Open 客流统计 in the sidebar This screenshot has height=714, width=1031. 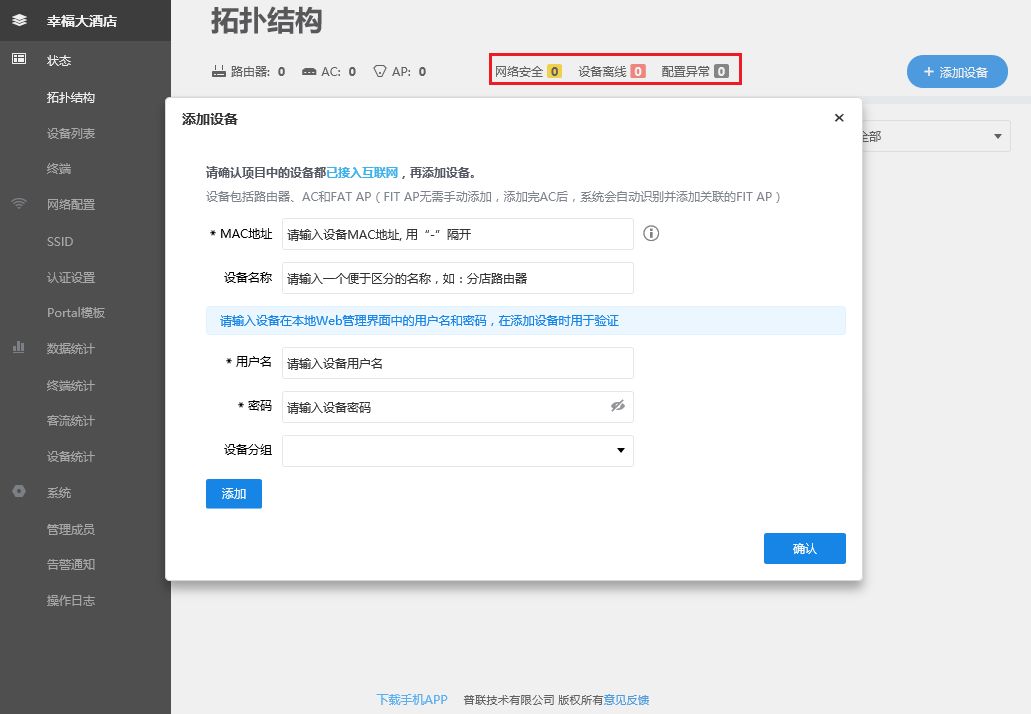point(71,420)
